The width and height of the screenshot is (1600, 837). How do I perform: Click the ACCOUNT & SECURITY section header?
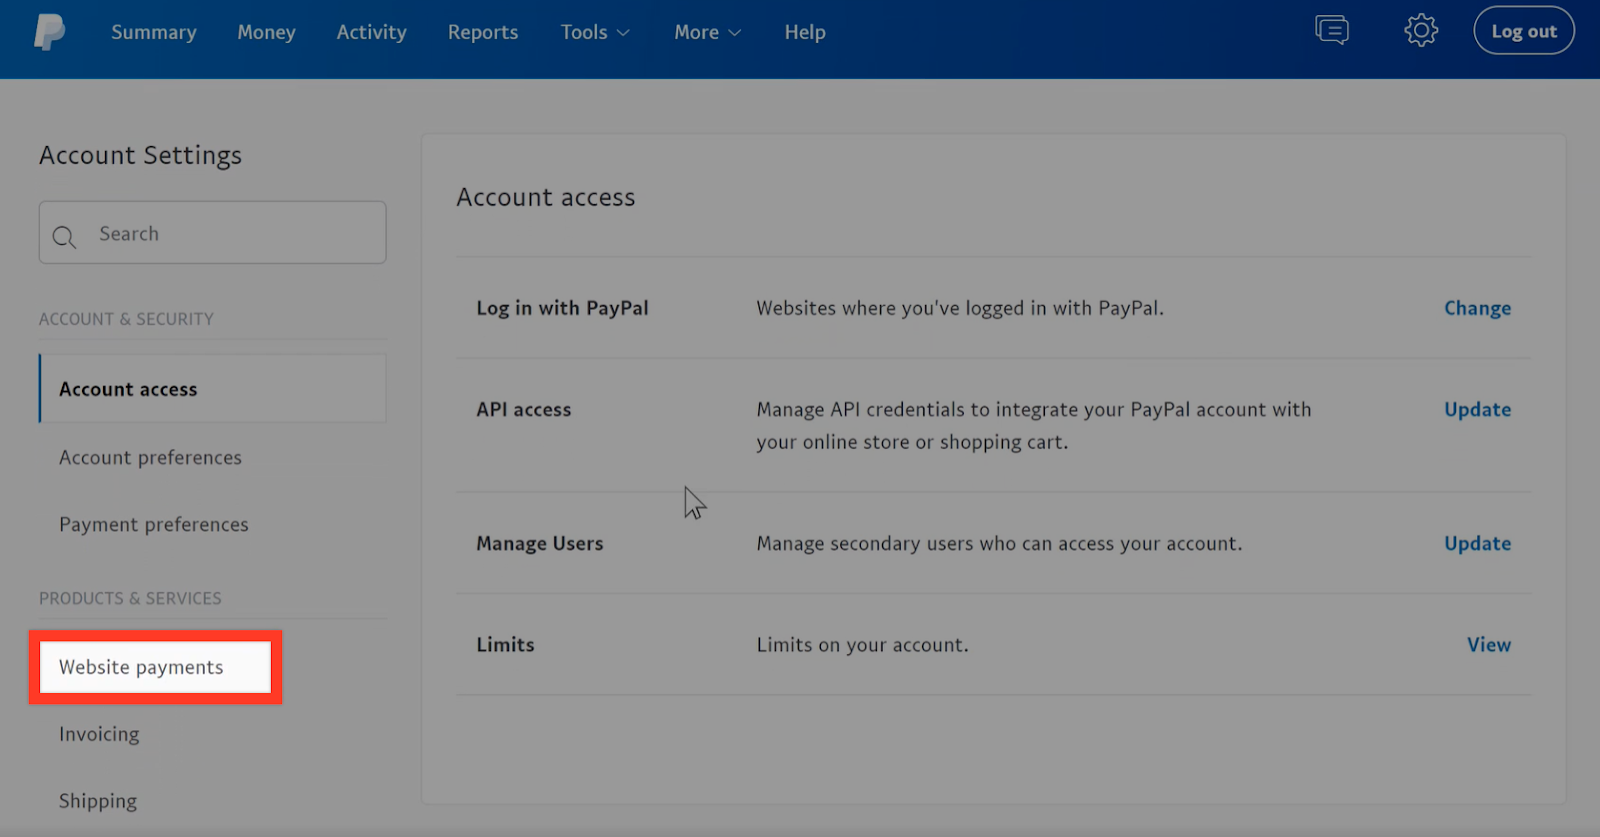pyautogui.click(x=126, y=319)
